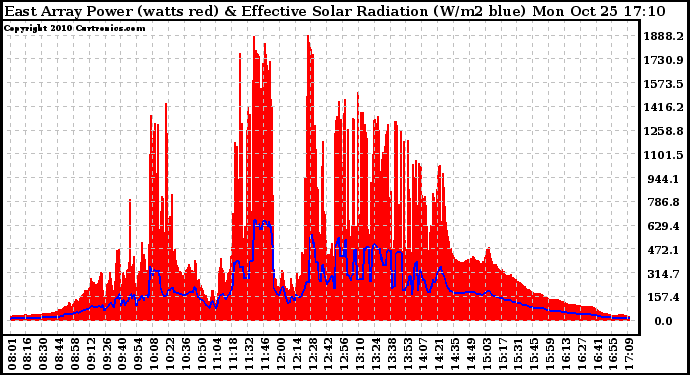Viewport: 690px width, 375px height.
Task: Click the 12:42 time label
Action: pyautogui.click(x=328, y=354)
